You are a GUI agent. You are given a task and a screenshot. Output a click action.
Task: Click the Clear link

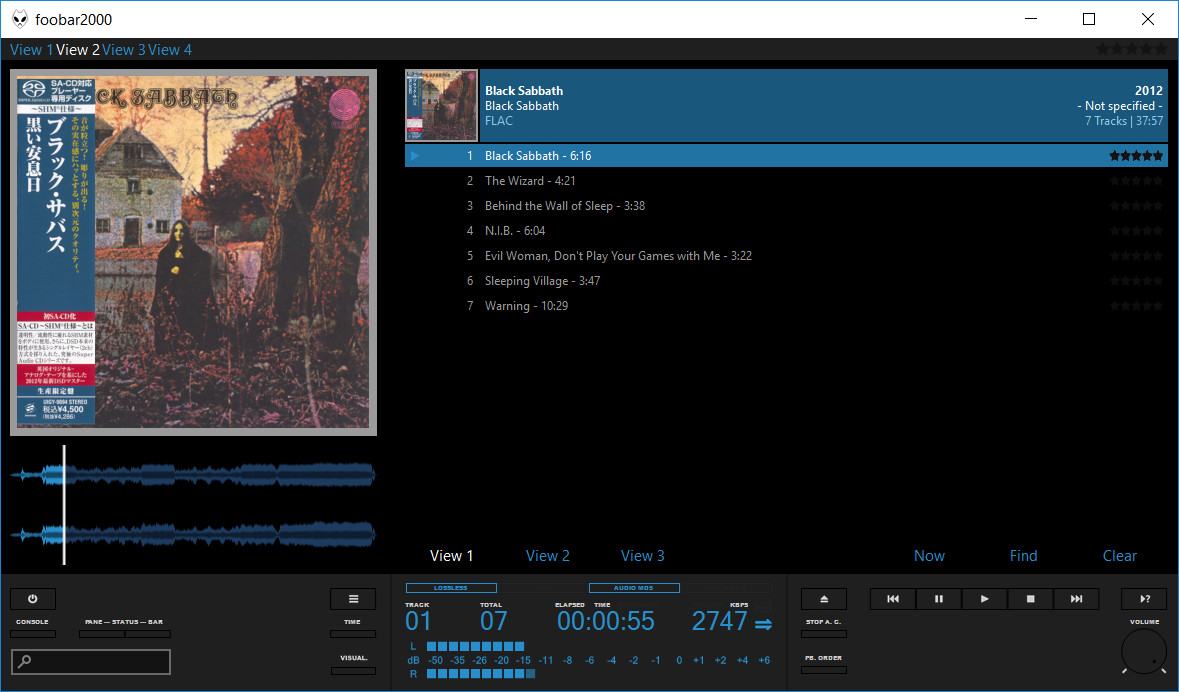click(x=1120, y=556)
